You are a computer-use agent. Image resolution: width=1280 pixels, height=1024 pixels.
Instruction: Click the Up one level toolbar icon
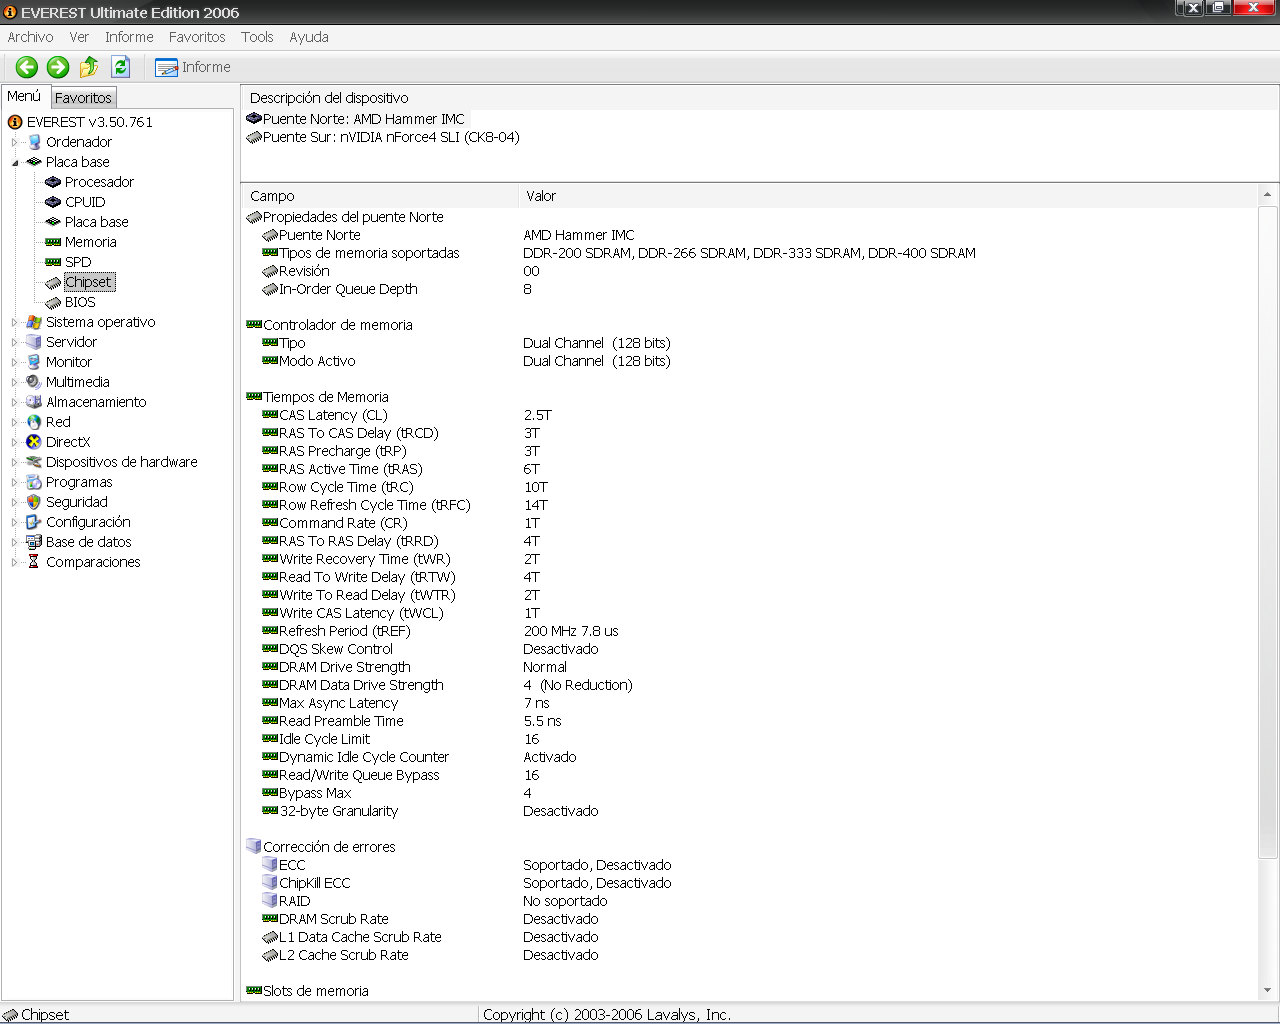pos(89,67)
